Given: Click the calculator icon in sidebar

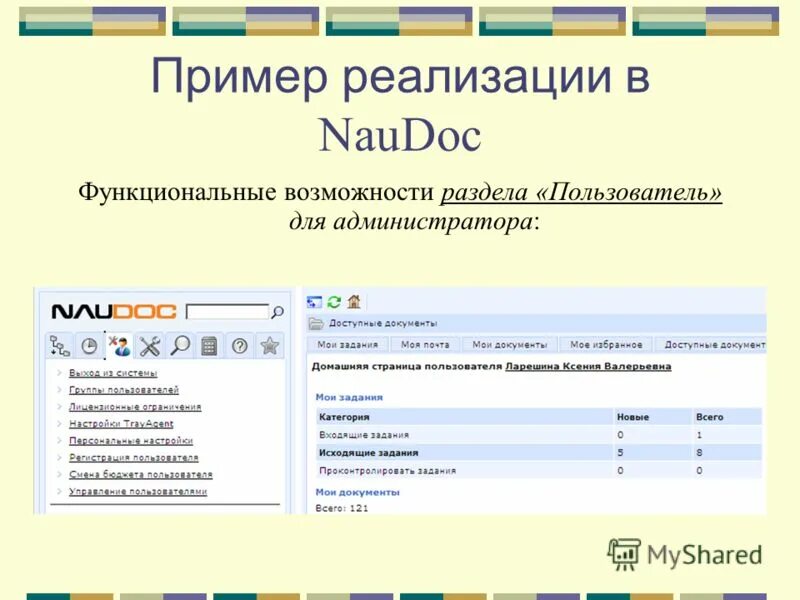Looking at the screenshot, I should pyautogui.click(x=208, y=347).
